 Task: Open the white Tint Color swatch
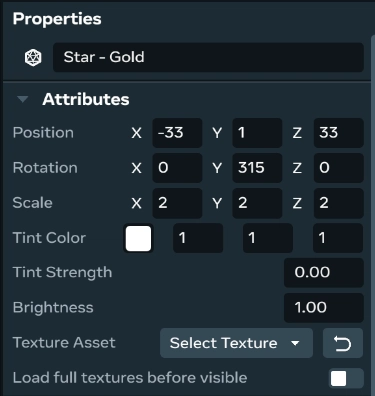(x=138, y=238)
